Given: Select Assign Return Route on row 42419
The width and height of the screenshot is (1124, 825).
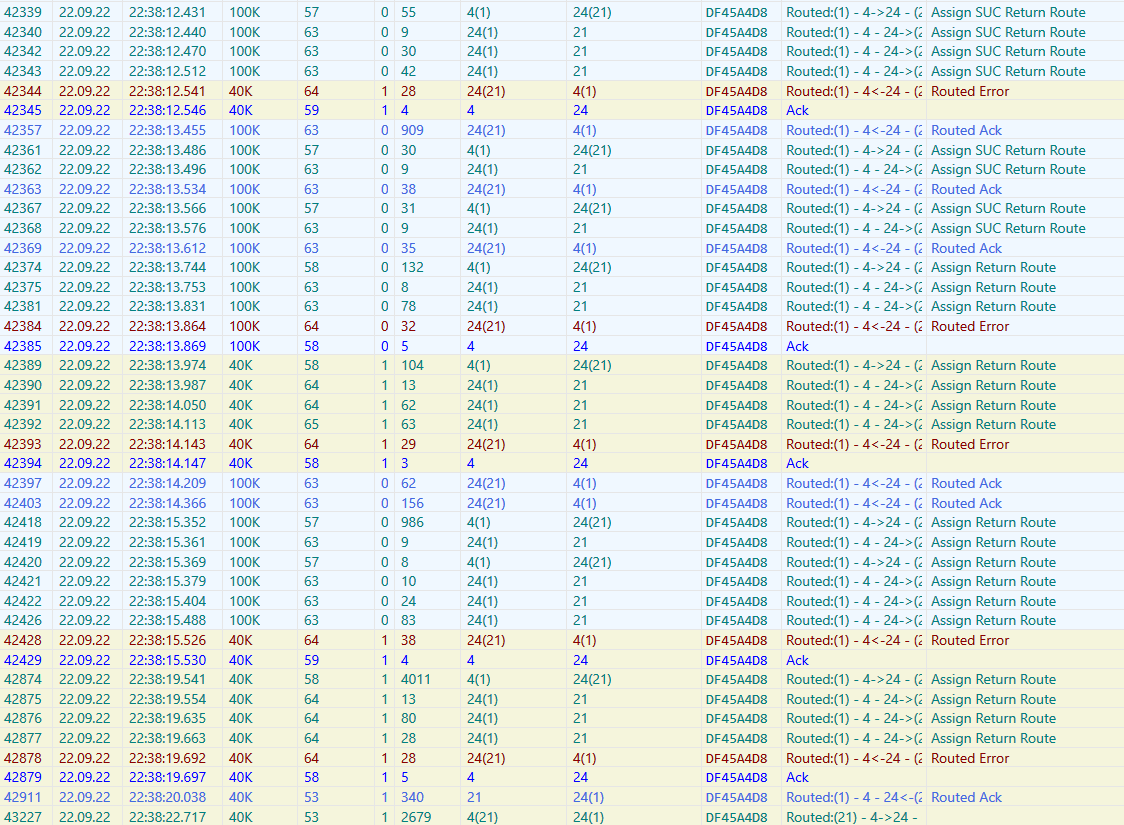Looking at the screenshot, I should pos(994,542).
